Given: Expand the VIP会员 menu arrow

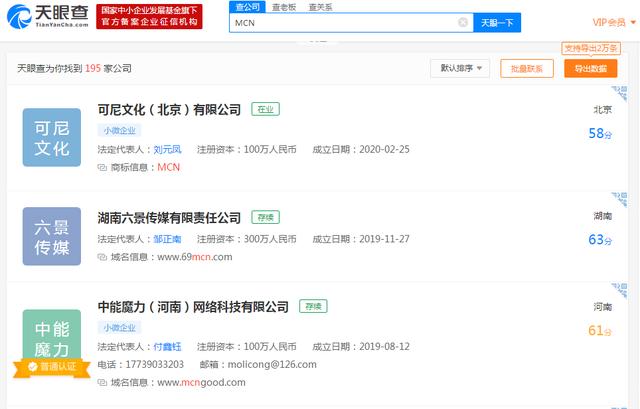Looking at the screenshot, I should point(633,22).
